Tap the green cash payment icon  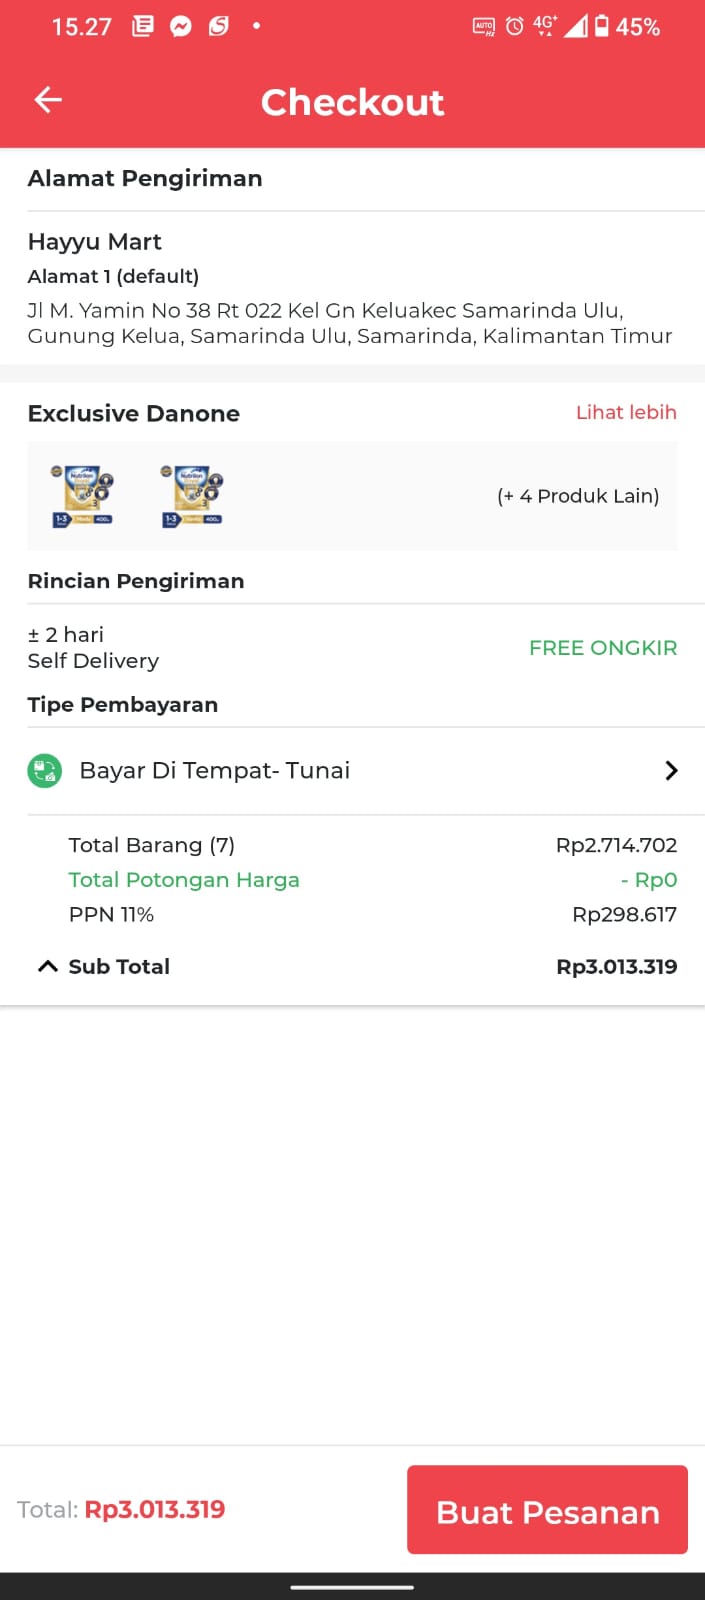[44, 771]
